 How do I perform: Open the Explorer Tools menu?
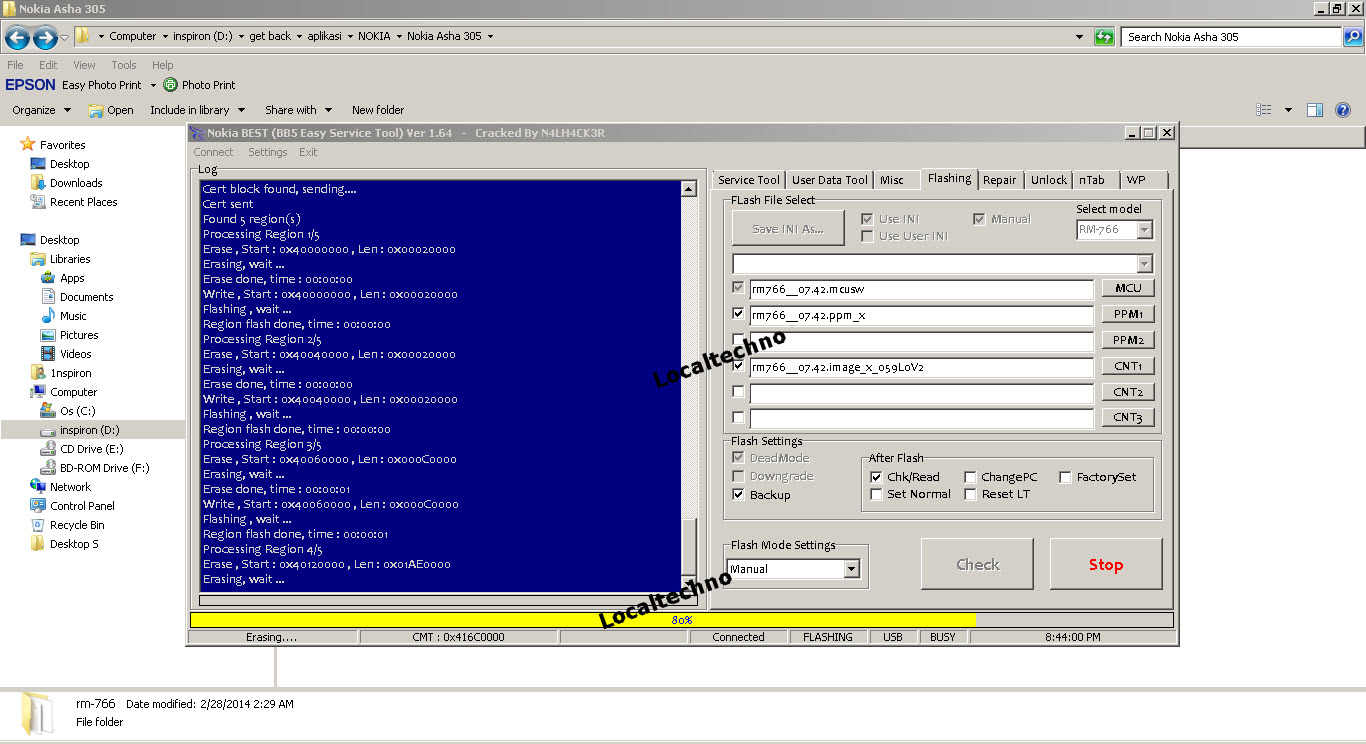point(124,65)
